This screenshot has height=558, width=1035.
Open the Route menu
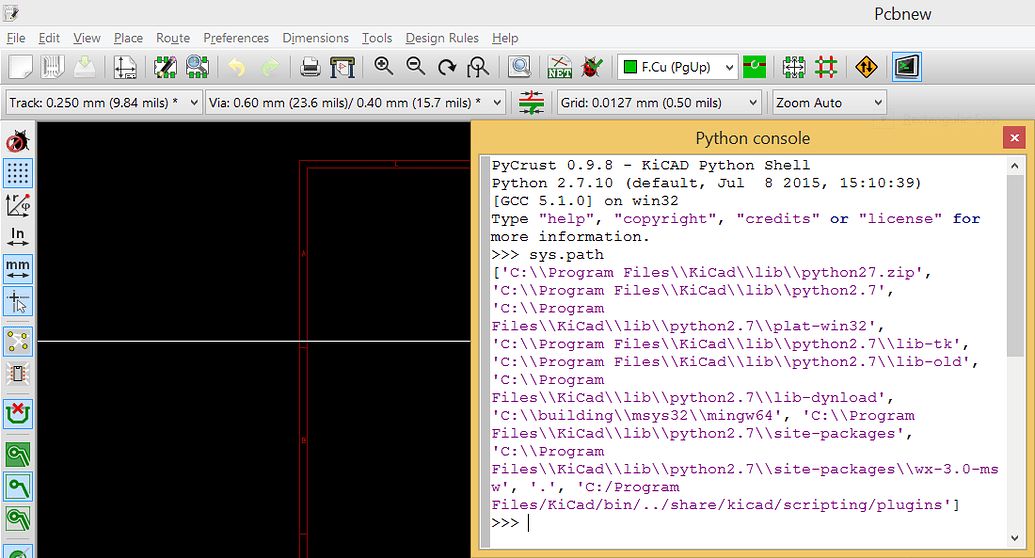(173, 38)
